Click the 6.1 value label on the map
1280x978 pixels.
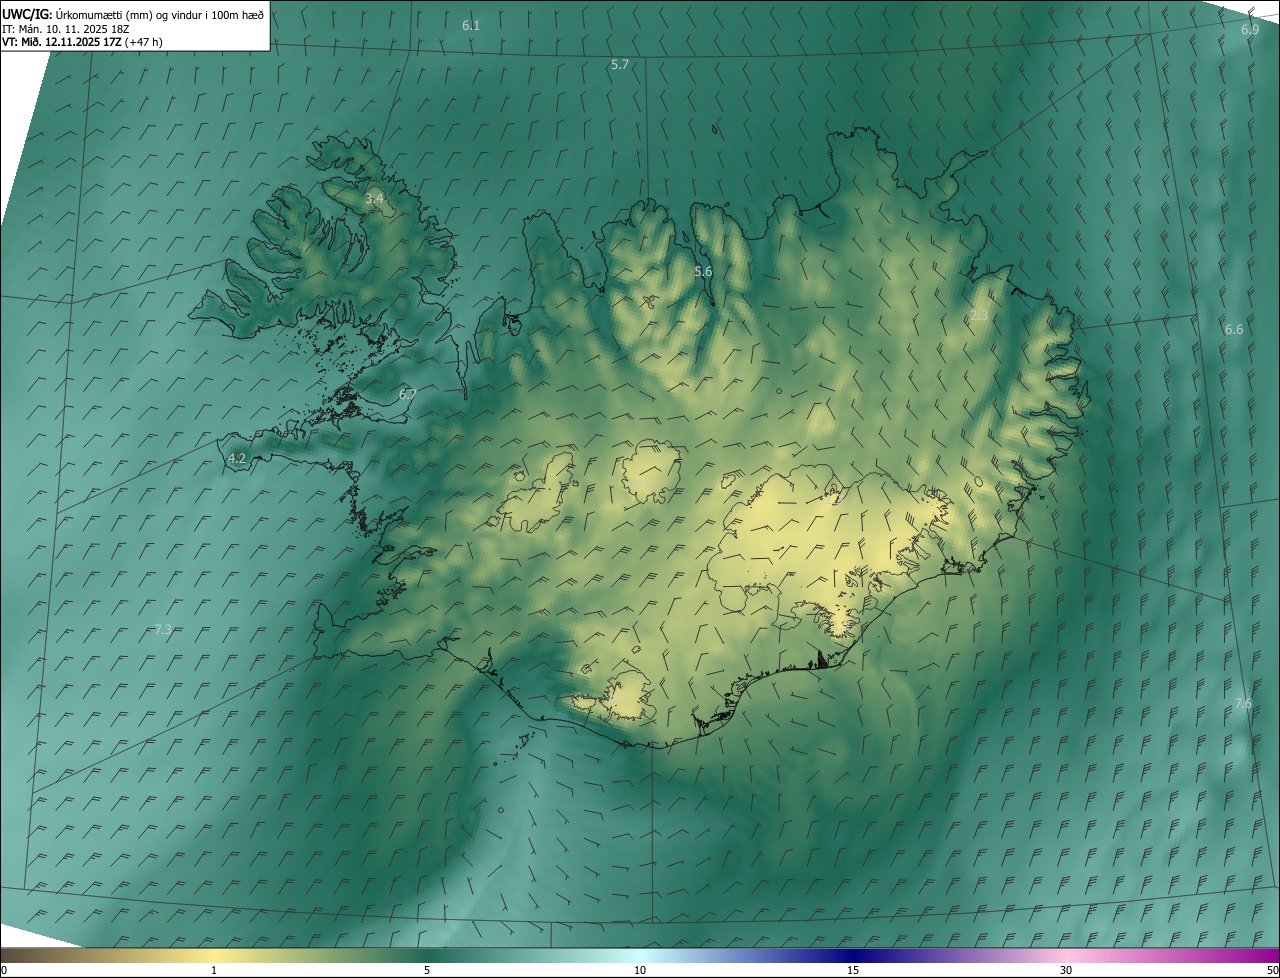click(471, 26)
